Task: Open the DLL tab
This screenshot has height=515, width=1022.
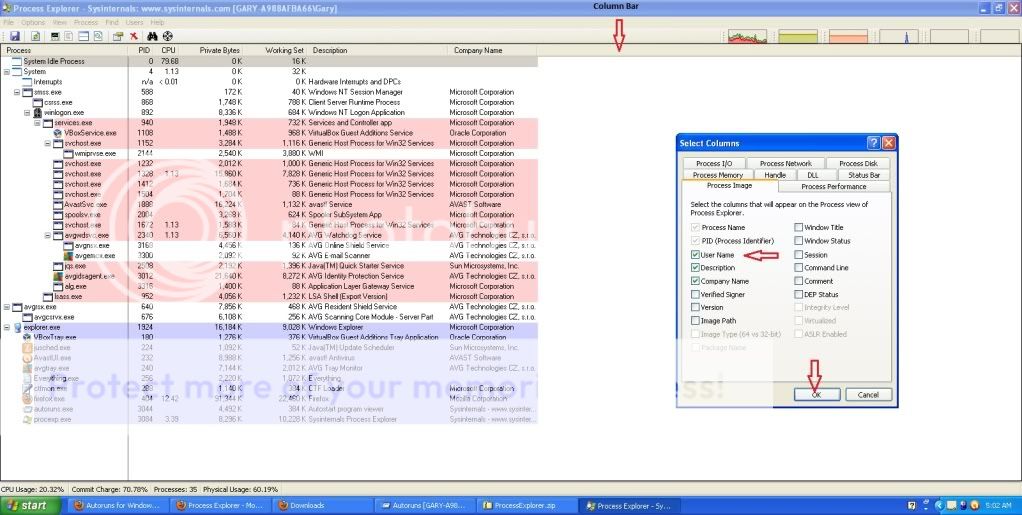Action: [x=812, y=175]
